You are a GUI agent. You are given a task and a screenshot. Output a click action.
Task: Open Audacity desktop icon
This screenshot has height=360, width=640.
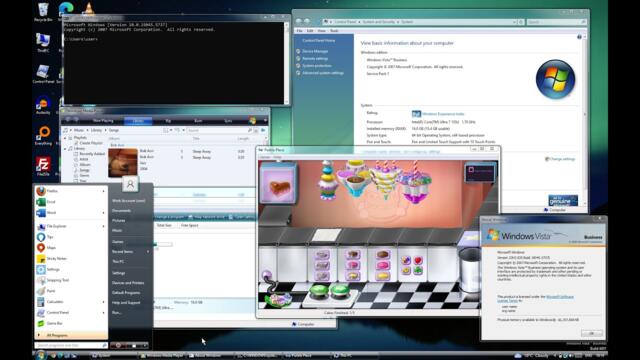click(43, 105)
